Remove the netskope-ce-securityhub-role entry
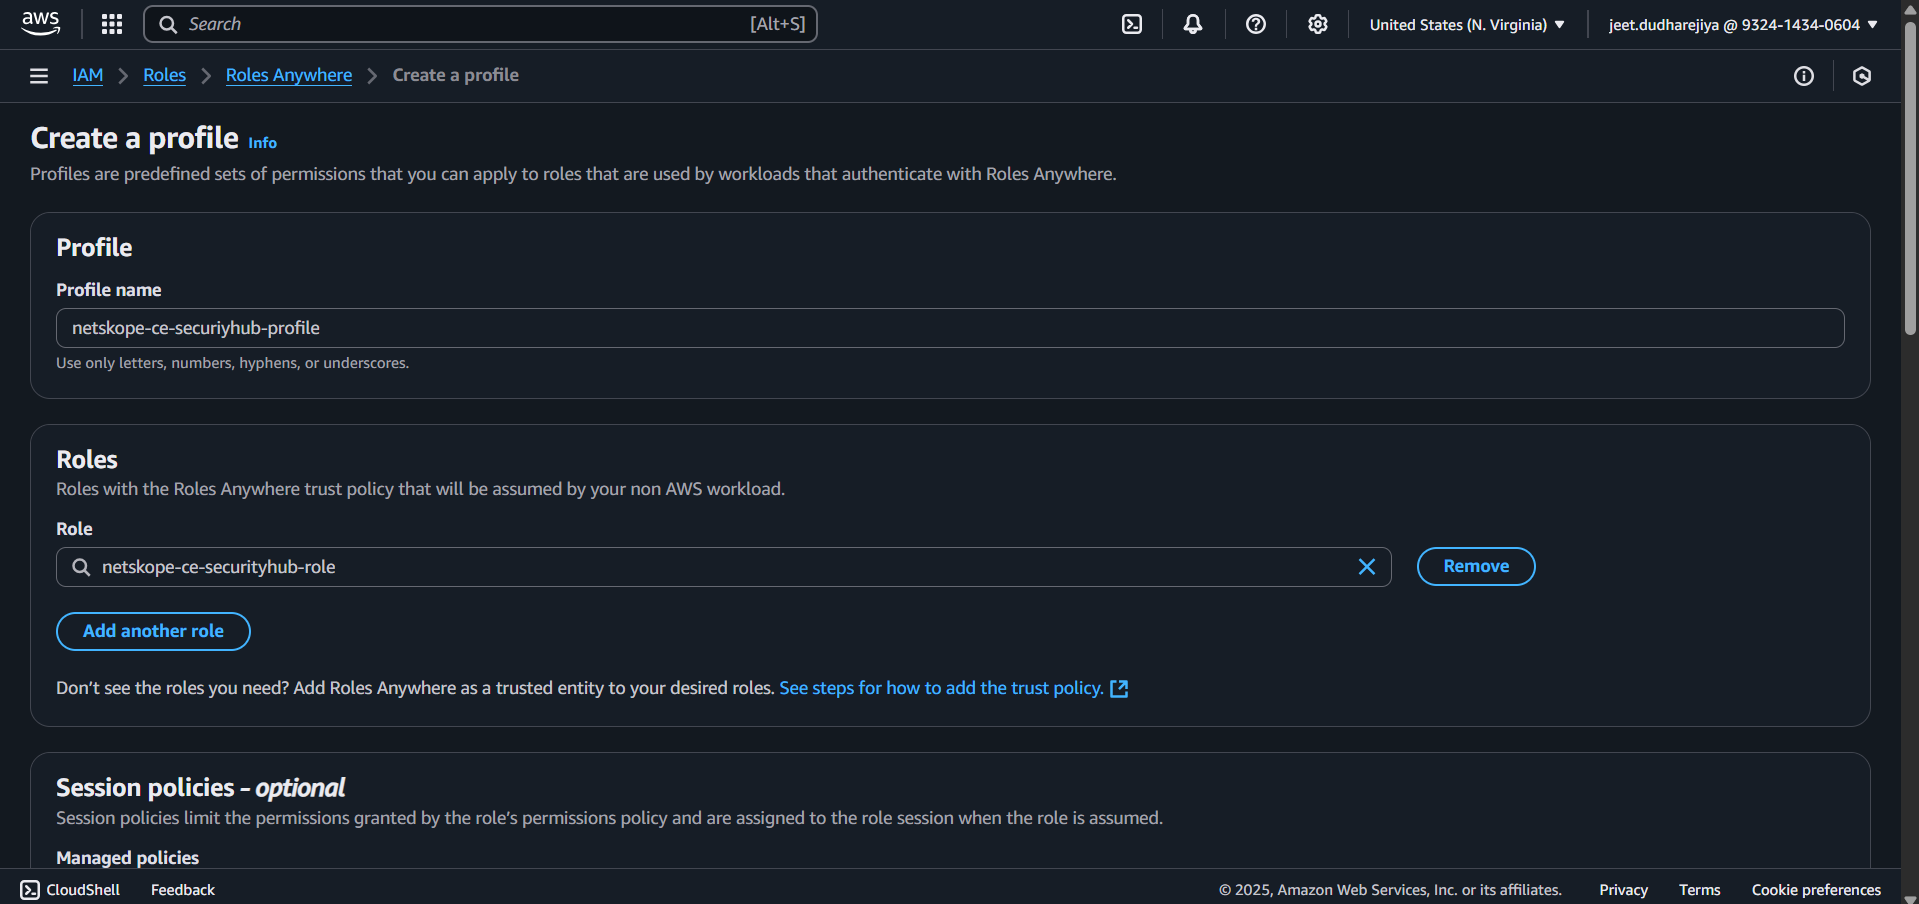Viewport: 1919px width, 904px height. (1476, 566)
